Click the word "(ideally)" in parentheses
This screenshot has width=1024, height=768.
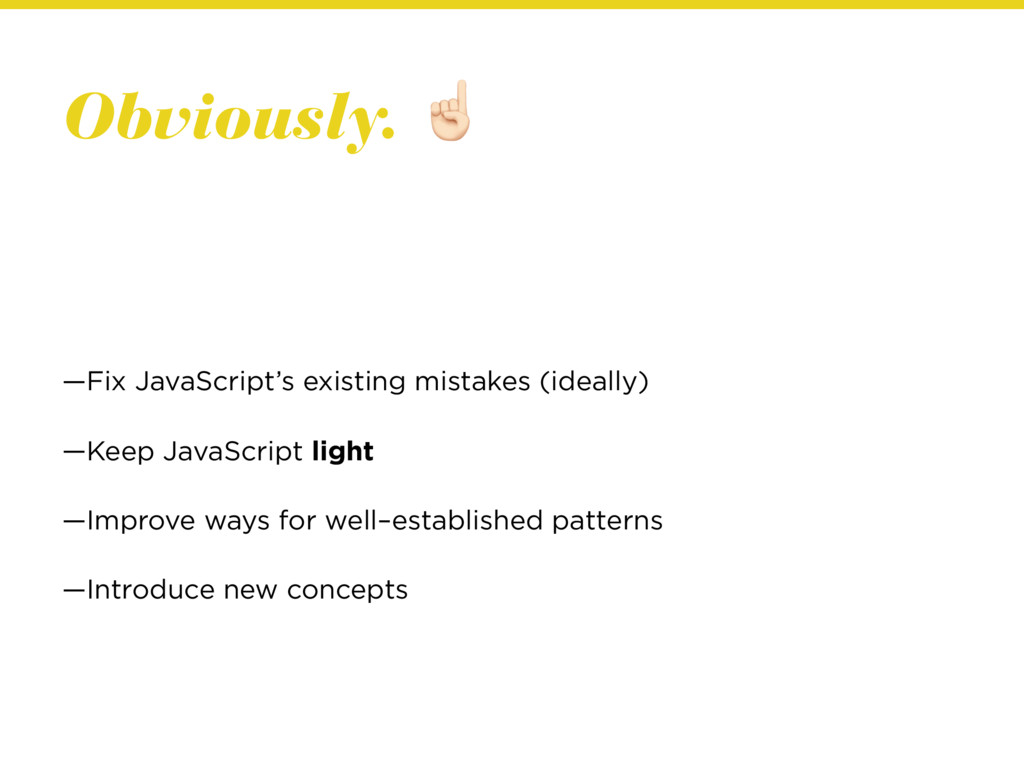coord(594,381)
